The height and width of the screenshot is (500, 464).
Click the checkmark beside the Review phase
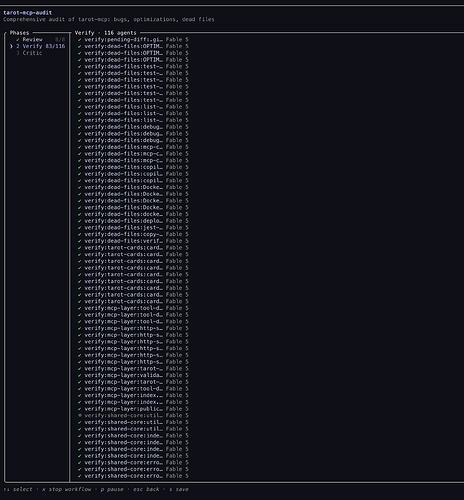coord(18,40)
